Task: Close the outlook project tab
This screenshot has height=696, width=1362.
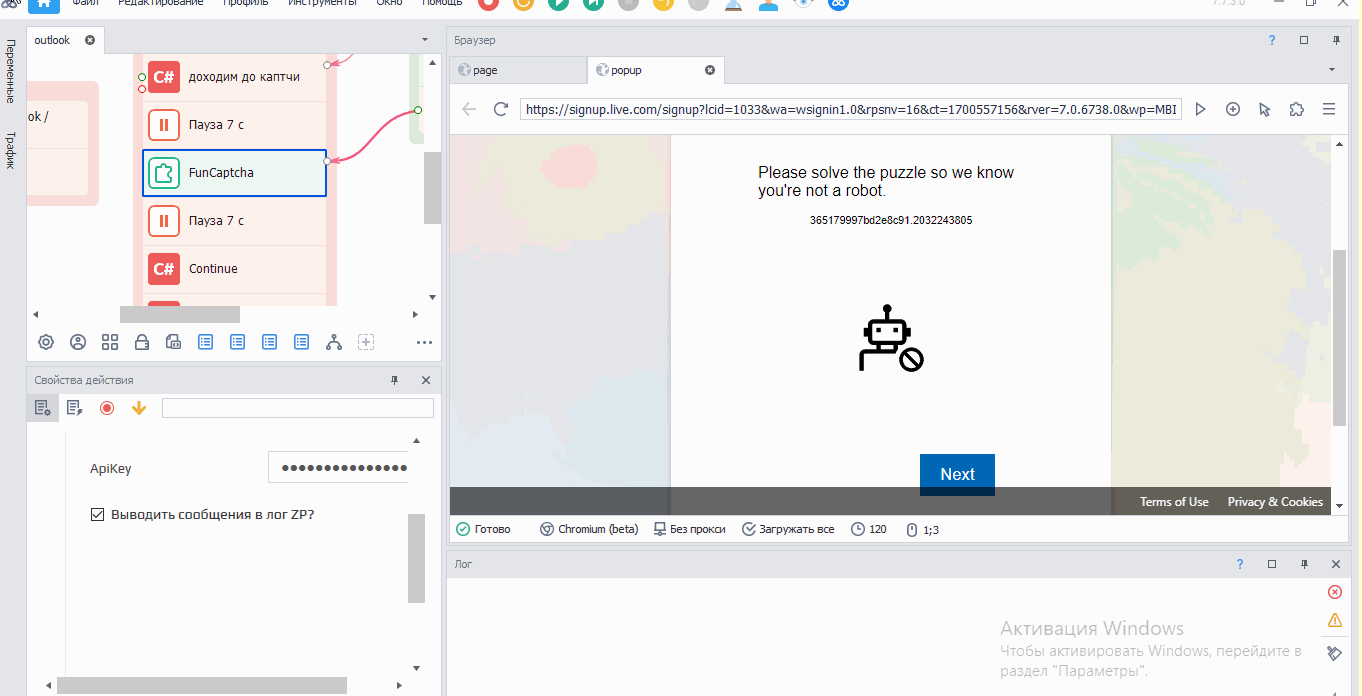Action: [89, 40]
